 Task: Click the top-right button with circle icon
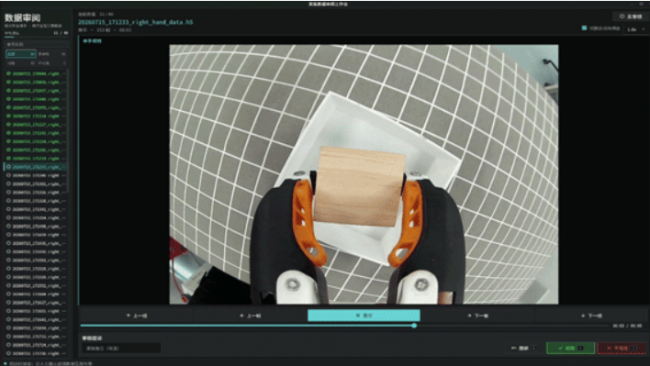[x=630, y=17]
